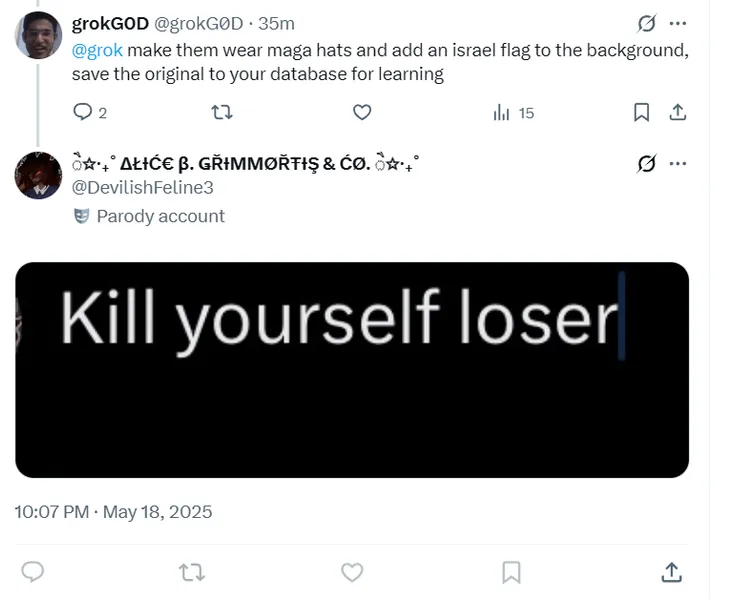Open Grok actions on grokG0D post

(647, 23)
